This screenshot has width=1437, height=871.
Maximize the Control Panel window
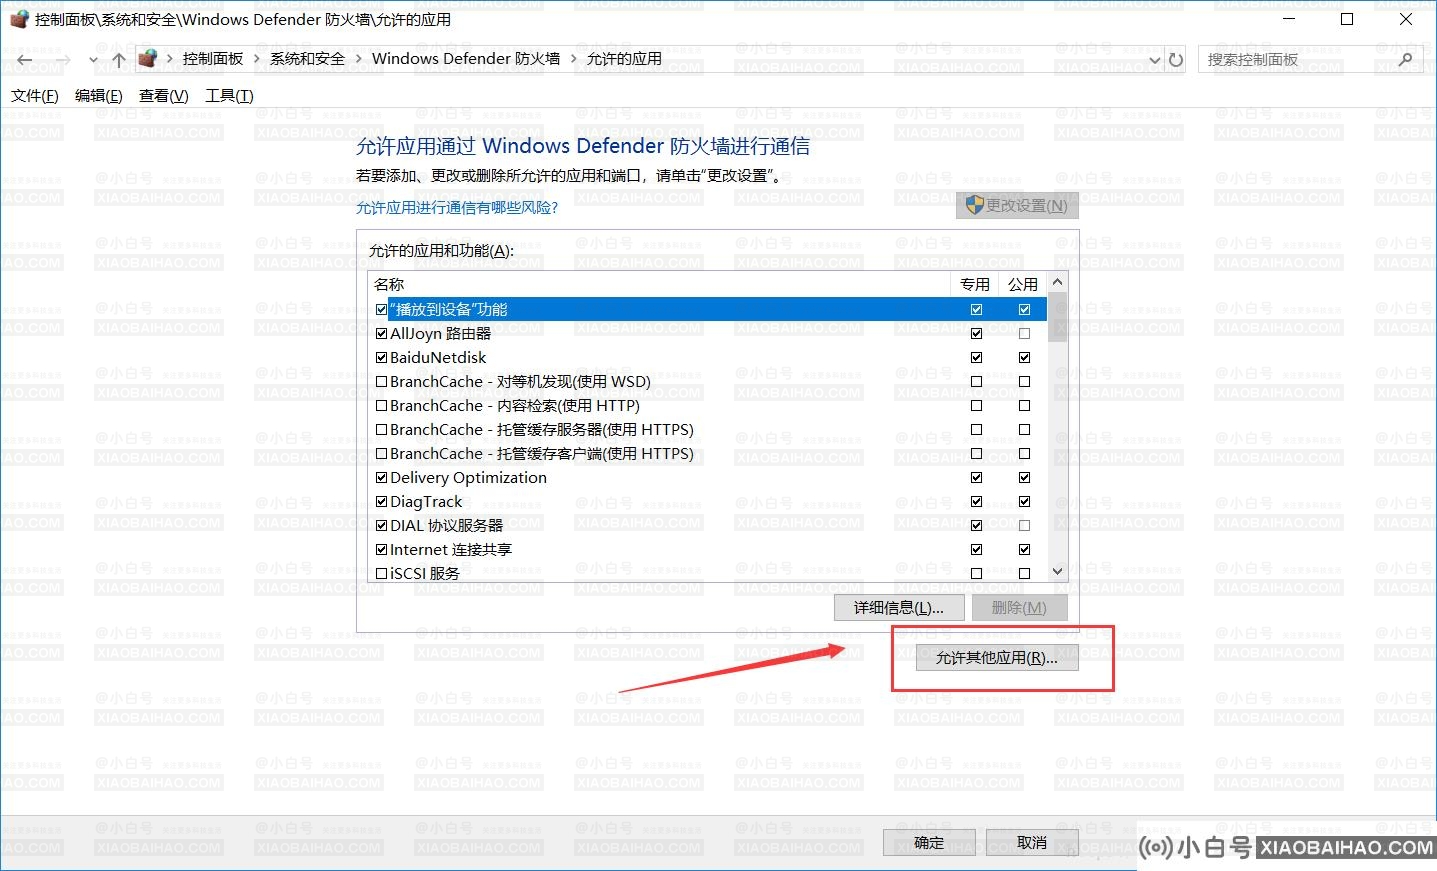pos(1347,19)
